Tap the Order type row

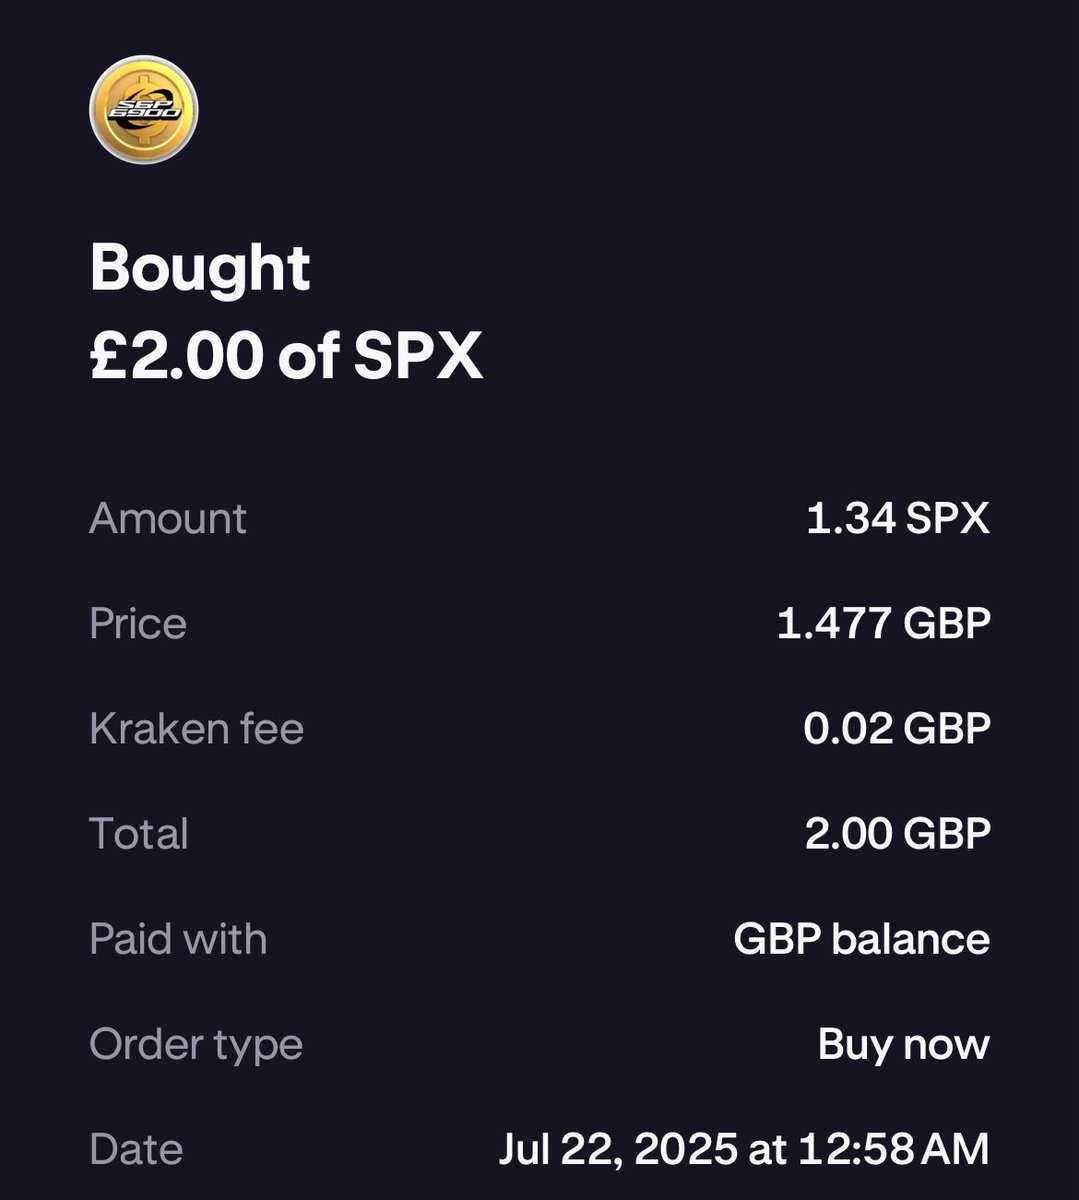540,1044
